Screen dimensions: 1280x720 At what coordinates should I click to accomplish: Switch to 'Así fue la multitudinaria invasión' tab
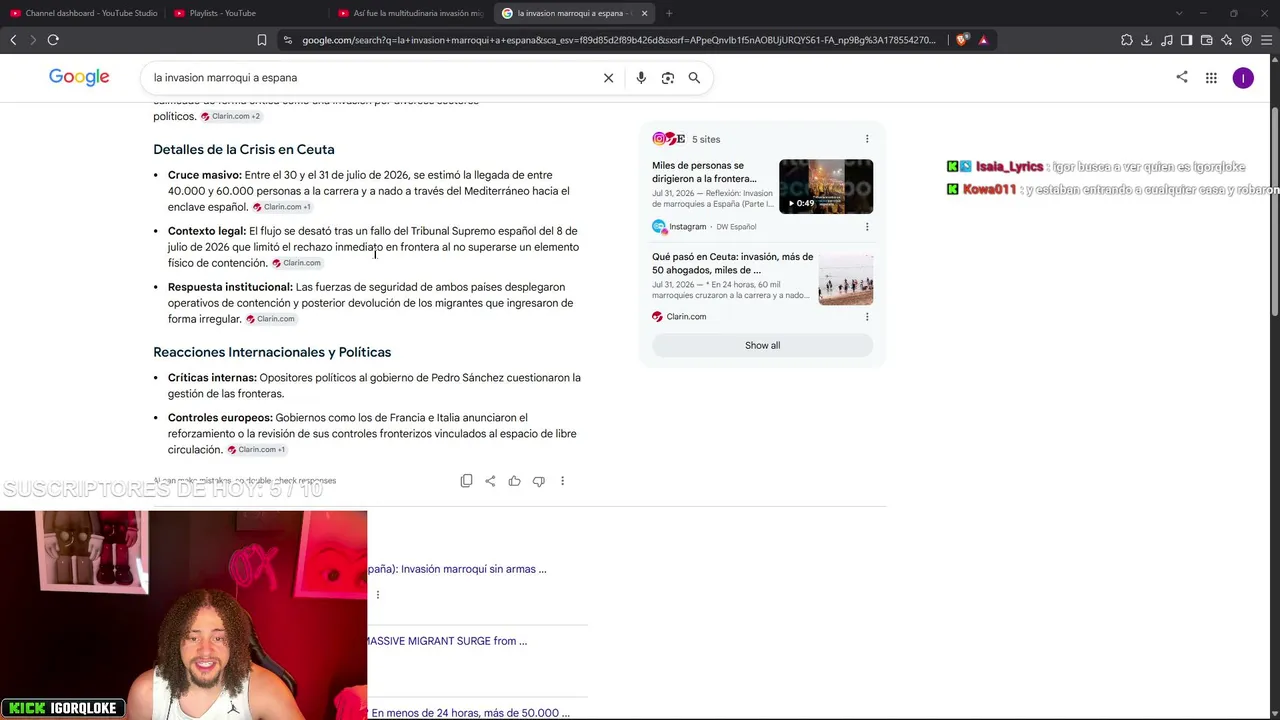pyautogui.click(x=411, y=13)
